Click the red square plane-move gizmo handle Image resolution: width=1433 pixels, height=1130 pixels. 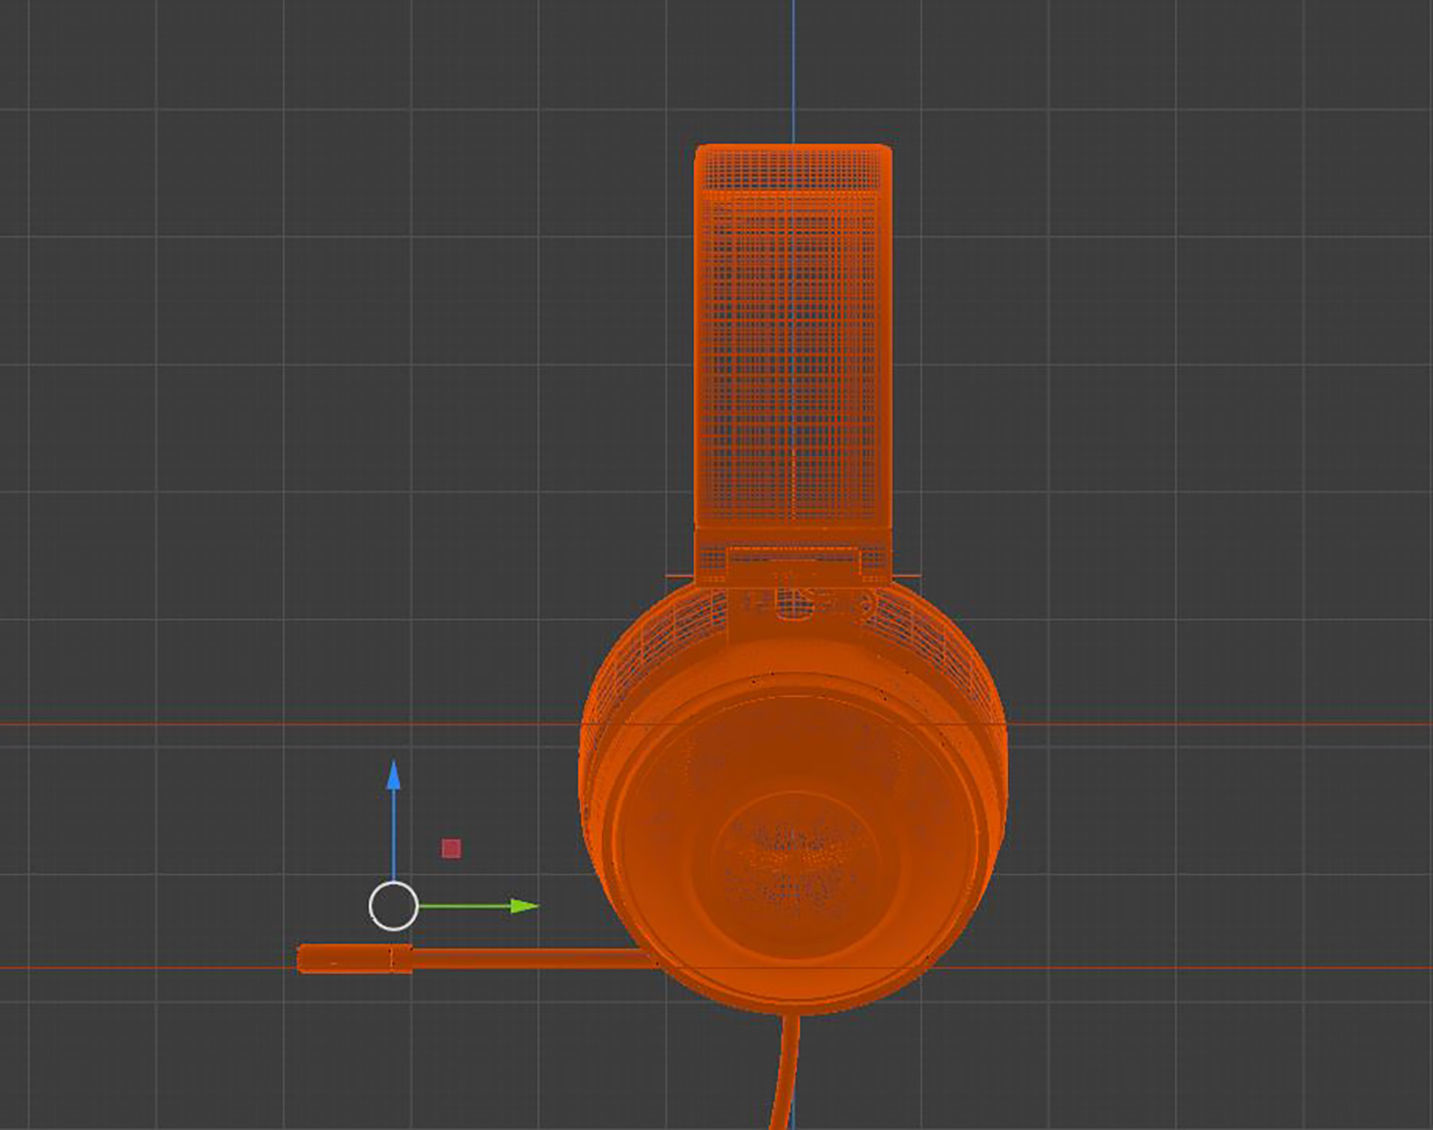(x=451, y=849)
